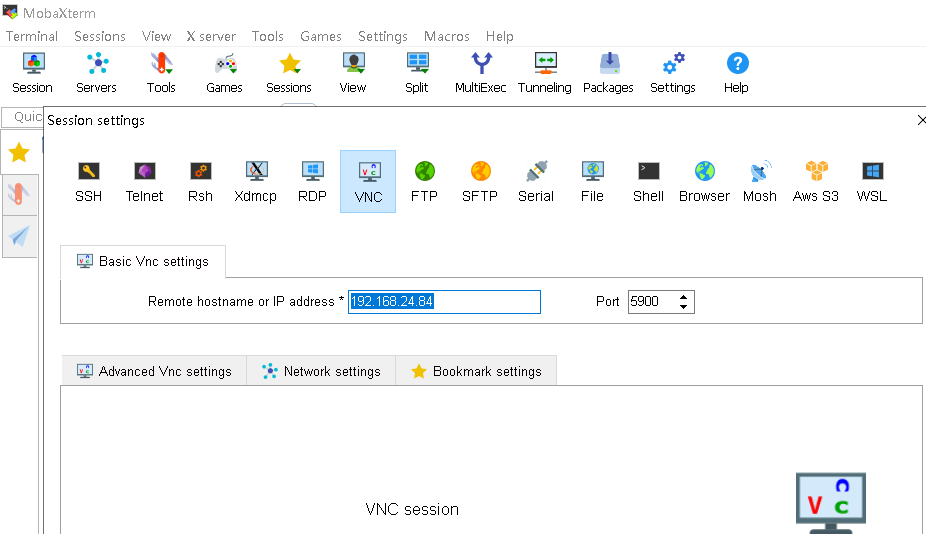Click the Remote hostname or IP address field
Image resolution: width=926 pixels, height=534 pixels.
point(444,302)
